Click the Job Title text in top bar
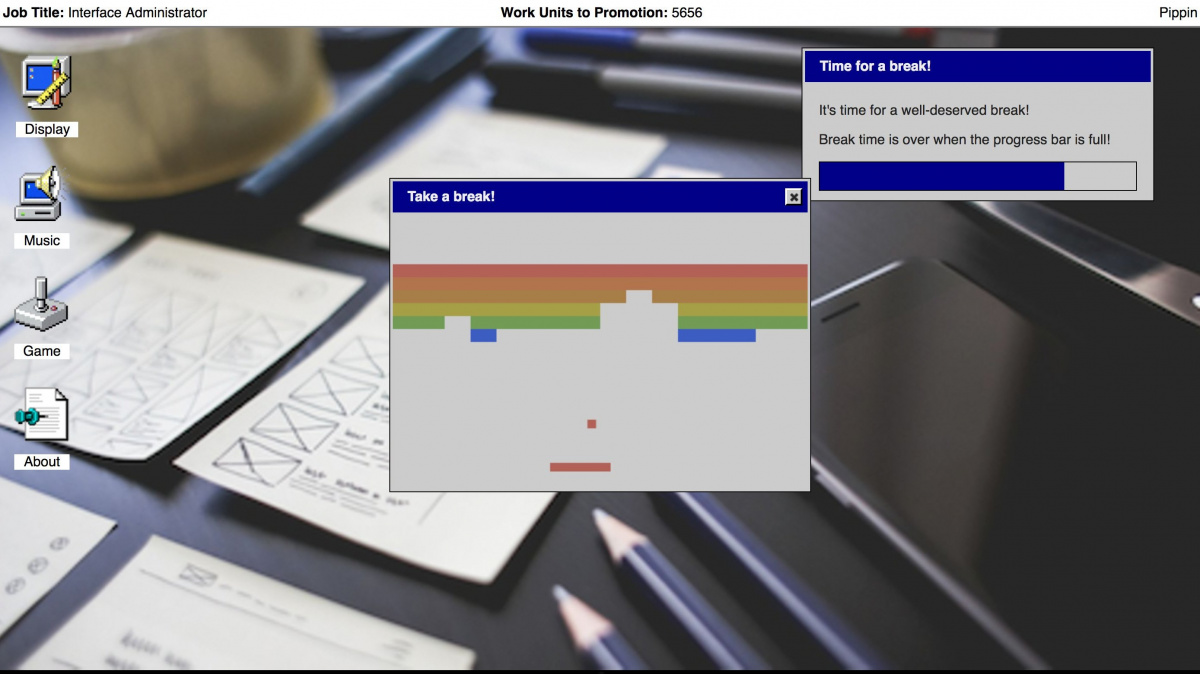 [105, 12]
